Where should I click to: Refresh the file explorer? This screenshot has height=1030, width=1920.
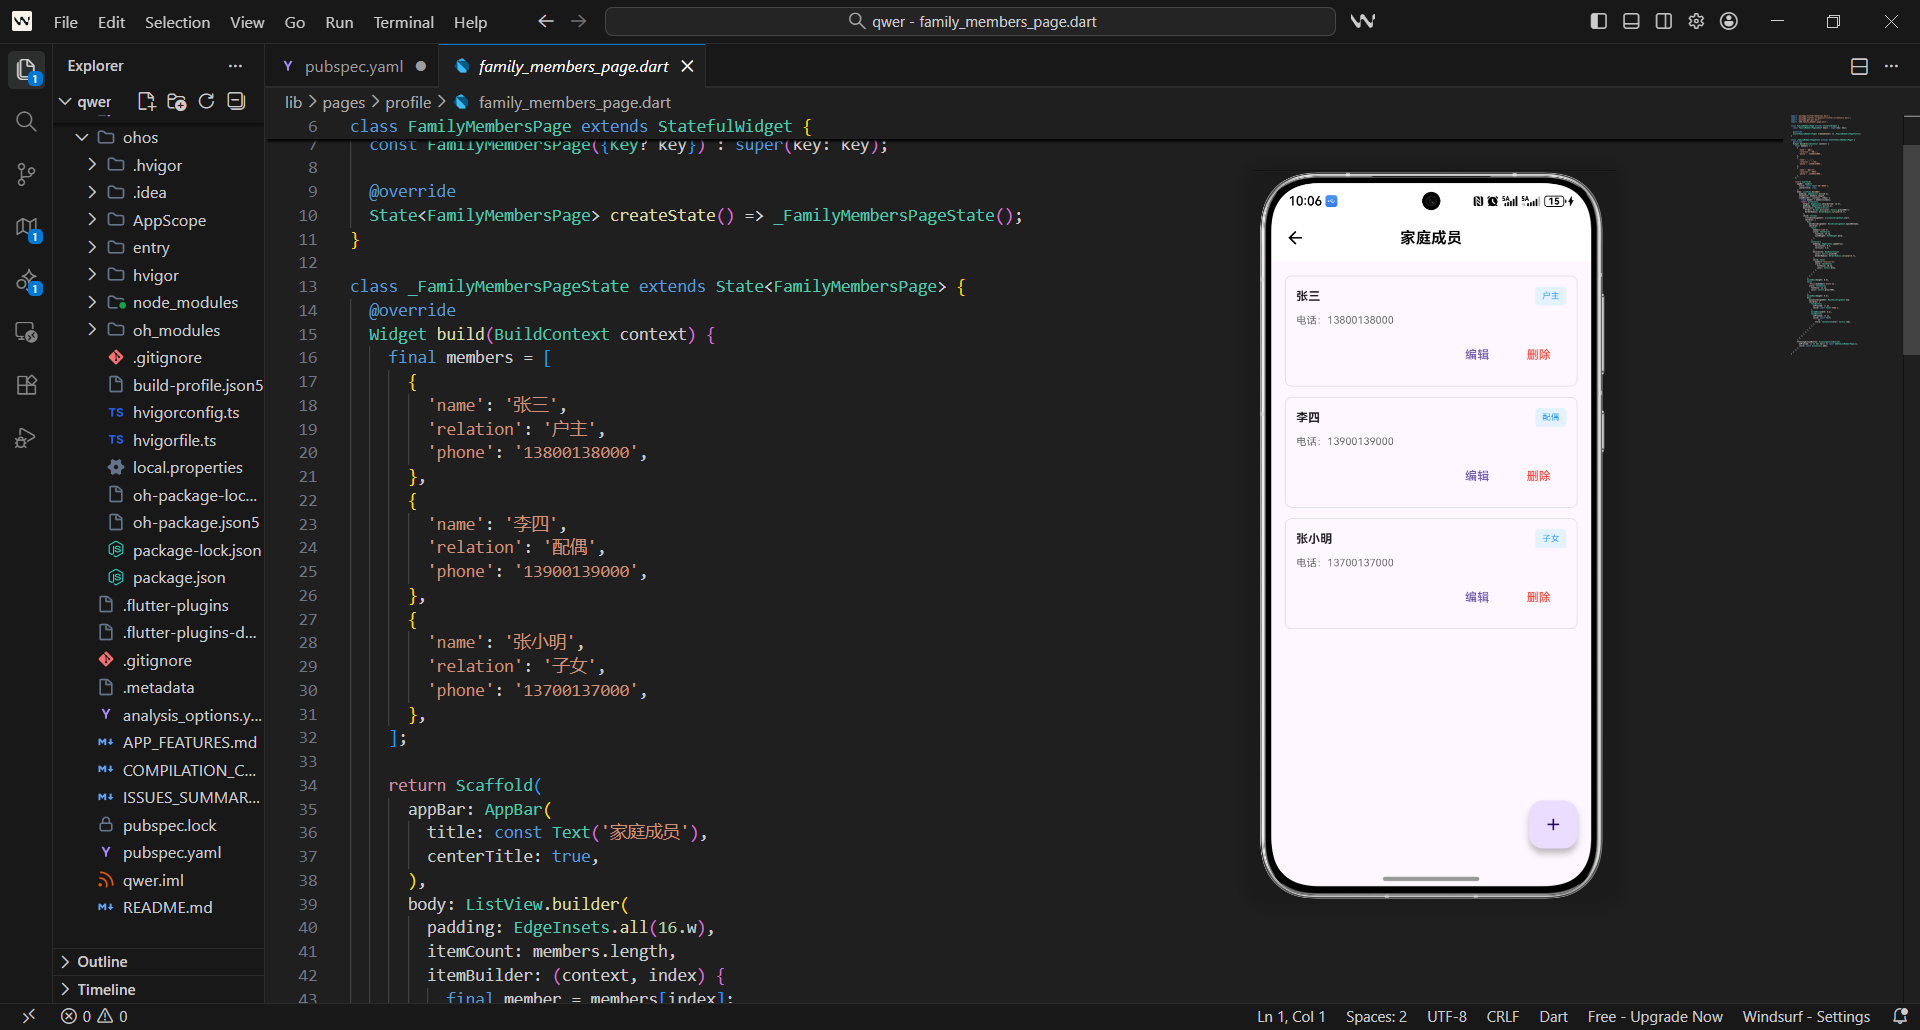point(206,101)
